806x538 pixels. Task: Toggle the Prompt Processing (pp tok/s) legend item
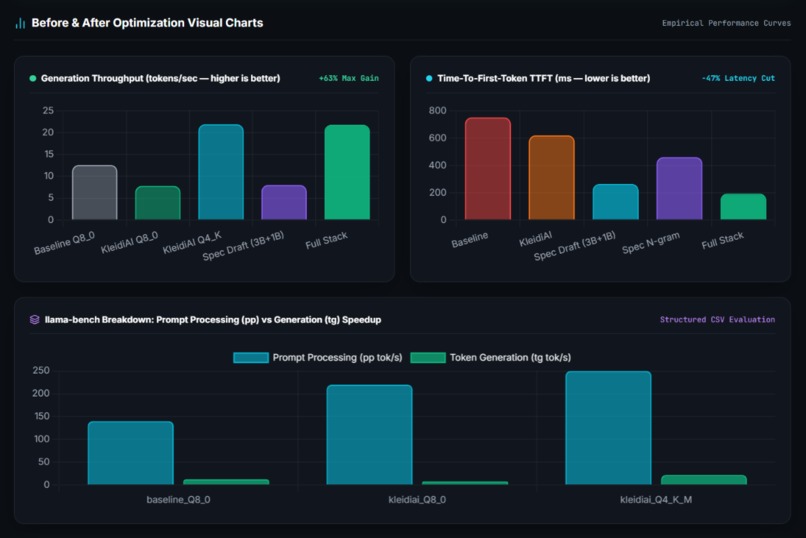pyautogui.click(x=318, y=358)
